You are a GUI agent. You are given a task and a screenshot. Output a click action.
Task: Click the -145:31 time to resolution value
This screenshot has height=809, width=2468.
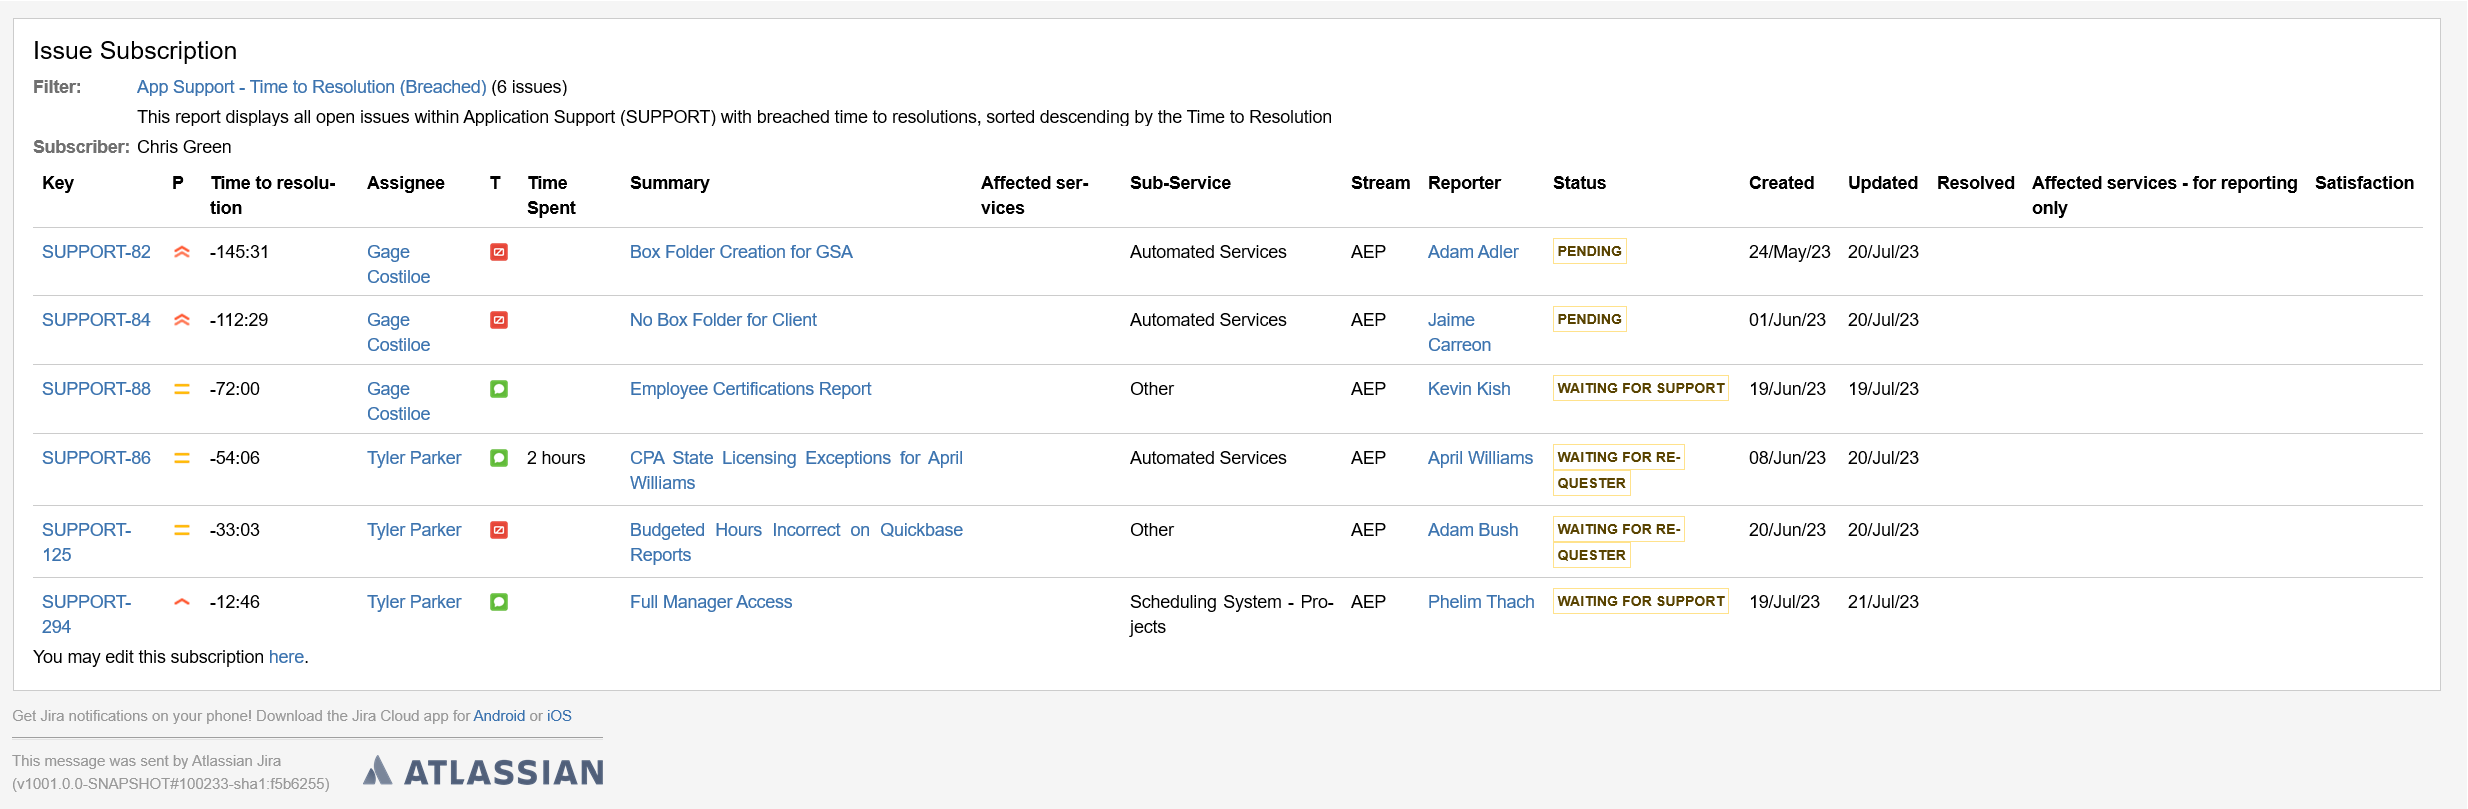(x=239, y=252)
